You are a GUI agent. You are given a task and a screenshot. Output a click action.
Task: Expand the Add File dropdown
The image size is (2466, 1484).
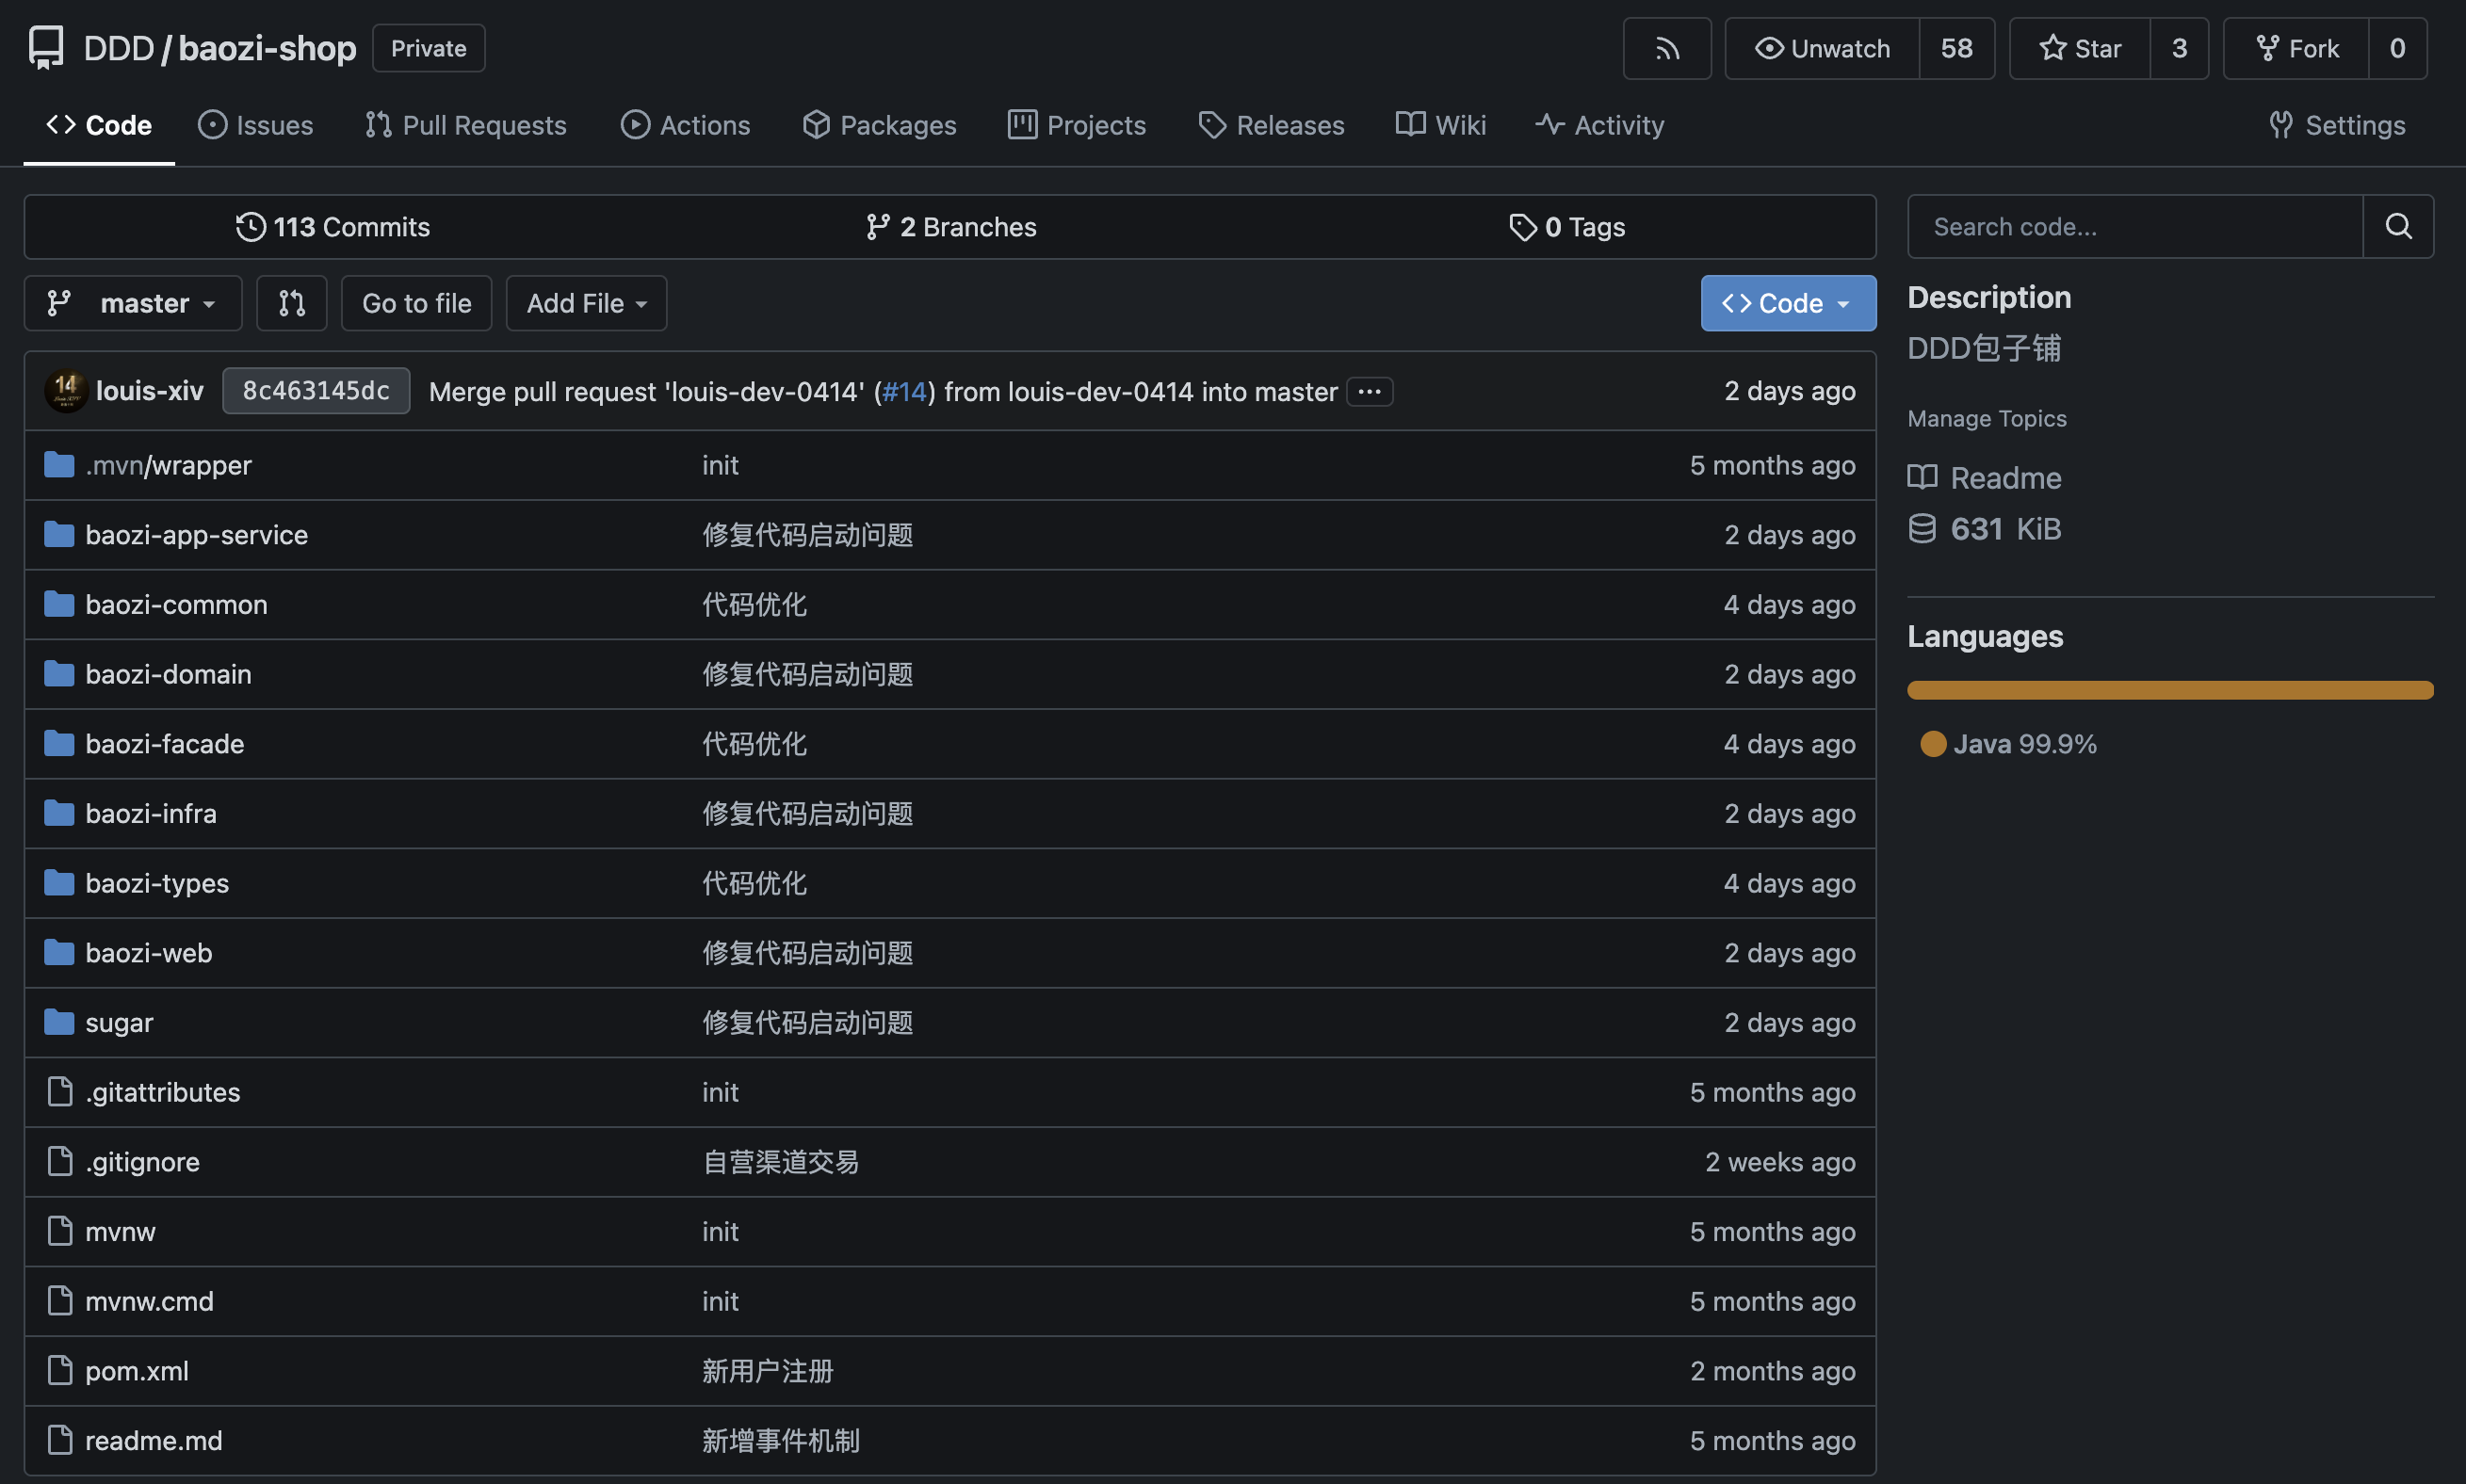pyautogui.click(x=586, y=303)
